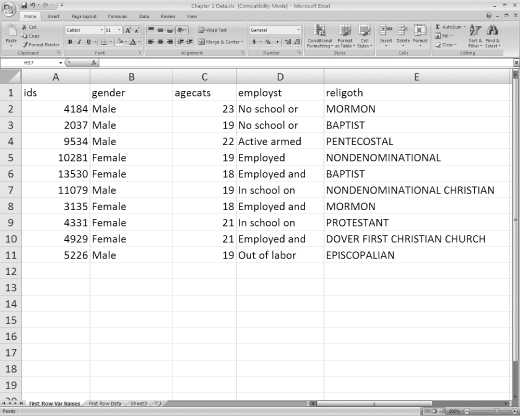This screenshot has height=416, width=520.
Task: Open Merge & Center dropdown arrow
Action: pyautogui.click(x=242, y=42)
